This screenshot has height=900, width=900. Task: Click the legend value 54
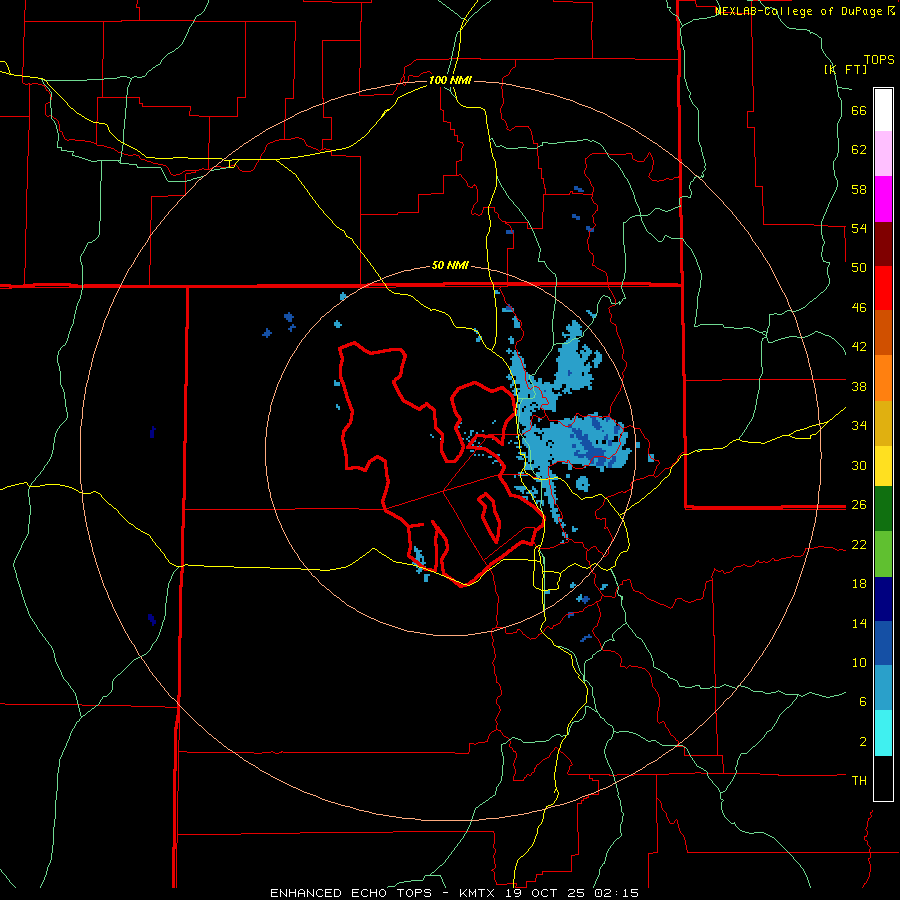859,229
